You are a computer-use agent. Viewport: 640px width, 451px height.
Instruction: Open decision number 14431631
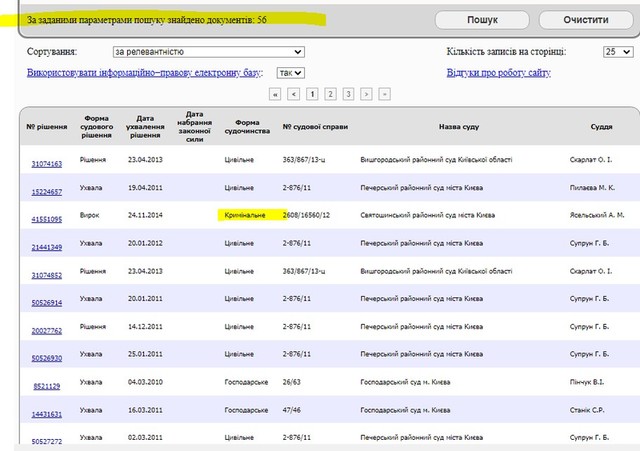[47, 413]
